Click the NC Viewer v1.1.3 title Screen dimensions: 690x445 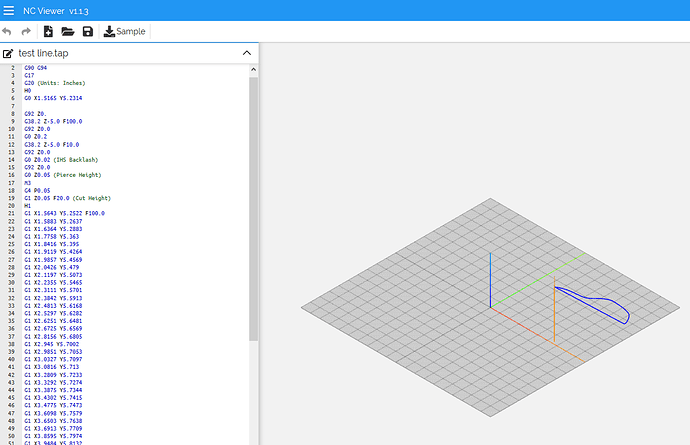56,11
